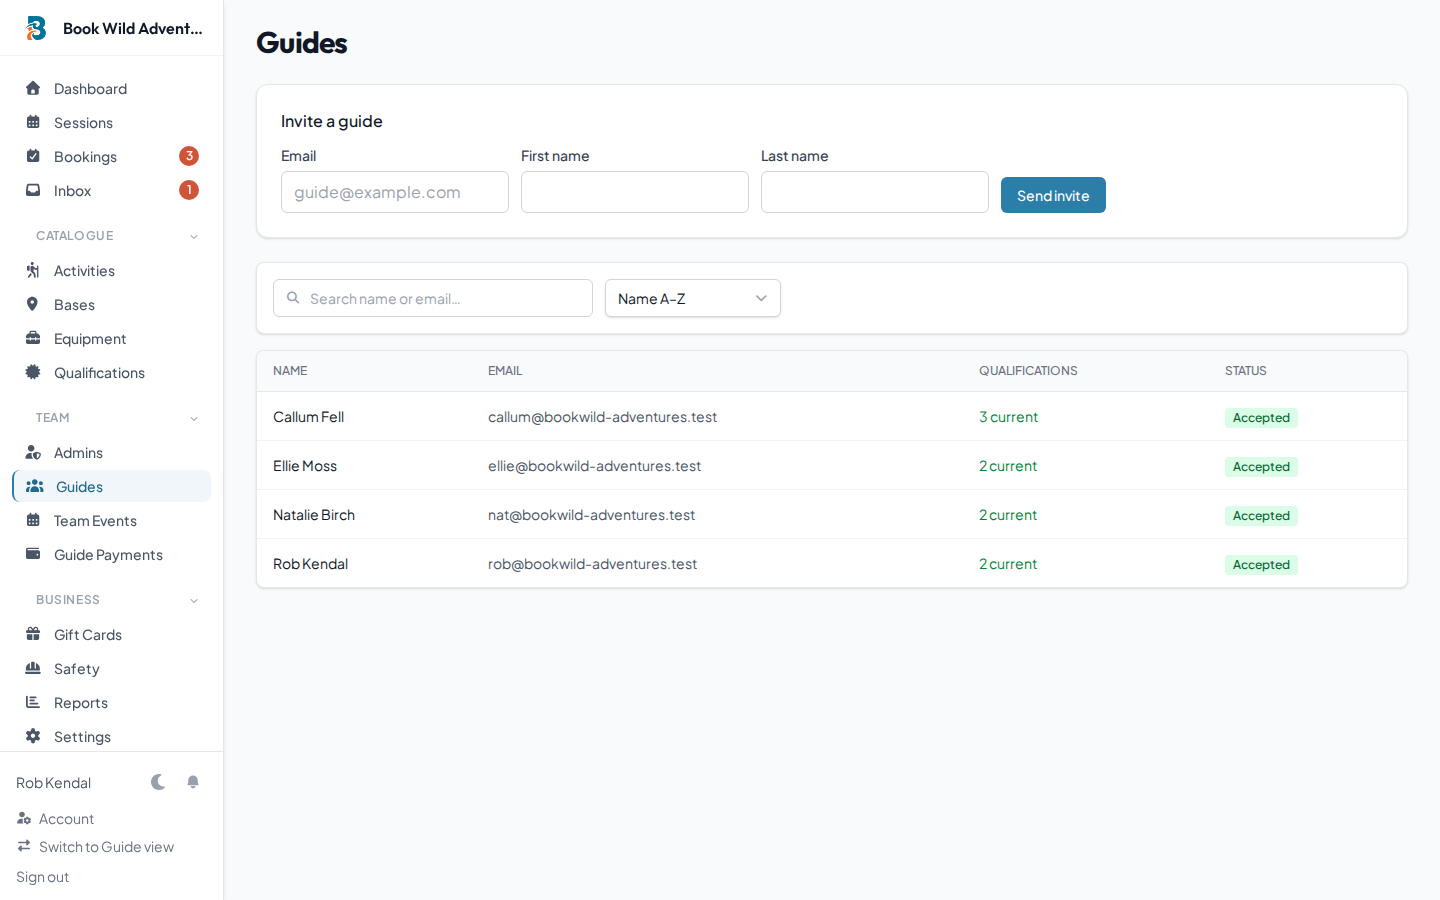This screenshot has height=900, width=1440.
Task: Open Guide Payments in the Team section
Action: [x=106, y=554]
